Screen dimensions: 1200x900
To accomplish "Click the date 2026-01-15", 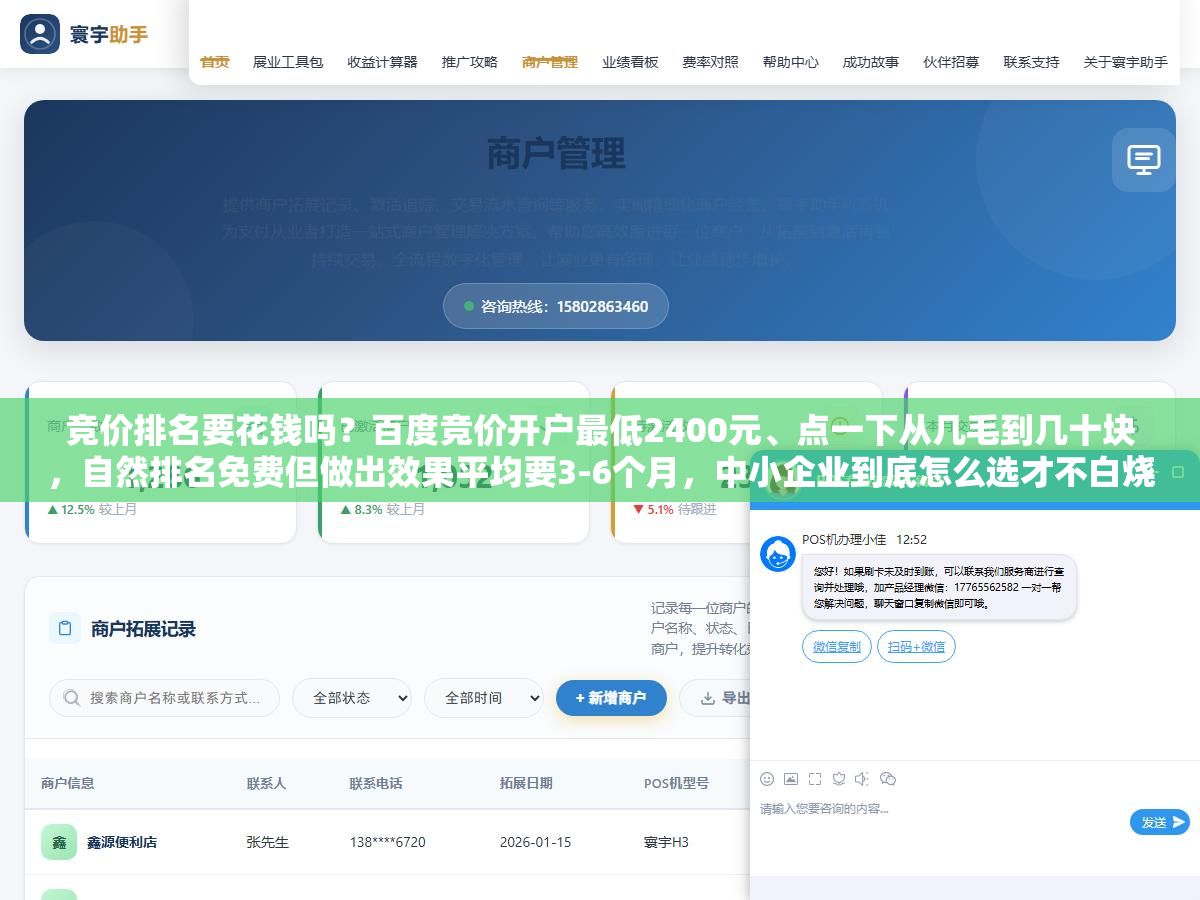I will (535, 842).
